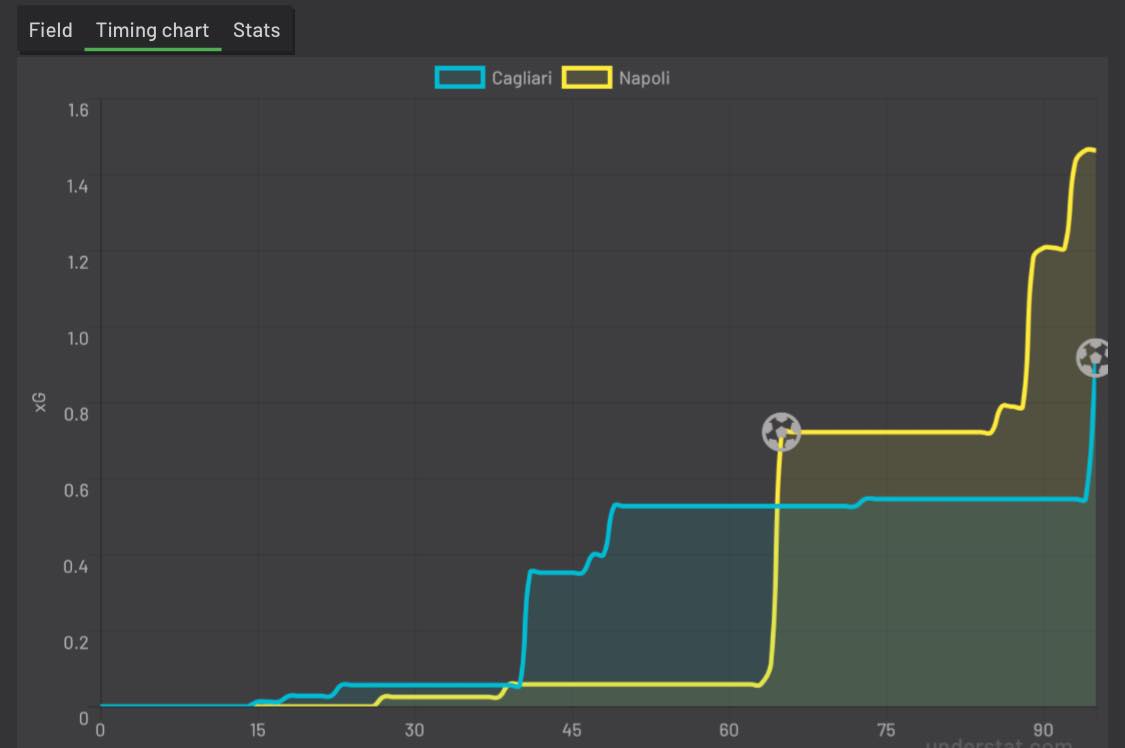The height and width of the screenshot is (748, 1125).
Task: Click the 15 minute x-axis label
Action: click(257, 730)
